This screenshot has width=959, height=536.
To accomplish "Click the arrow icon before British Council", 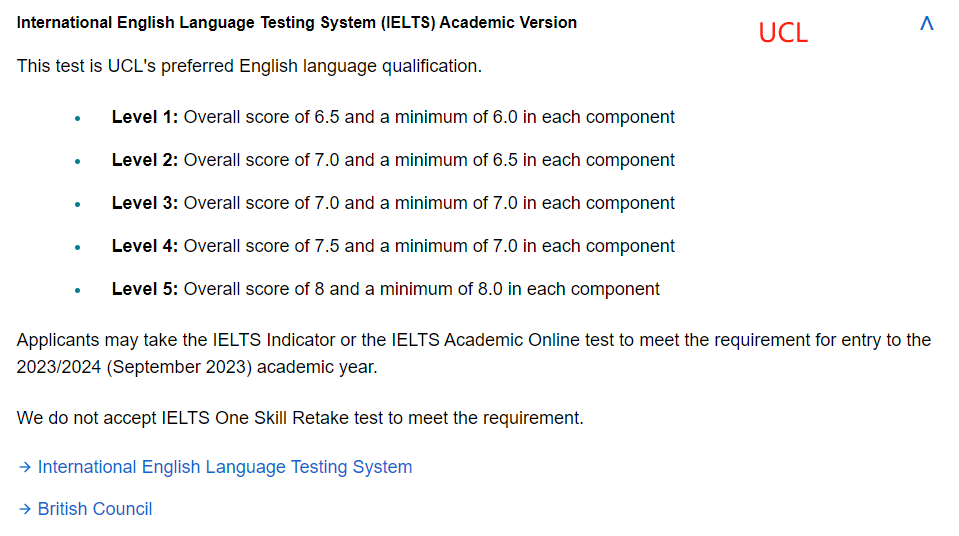I will 25,509.
